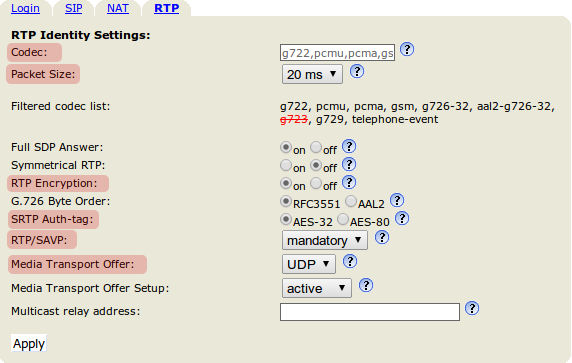Click the Apply button

click(29, 343)
